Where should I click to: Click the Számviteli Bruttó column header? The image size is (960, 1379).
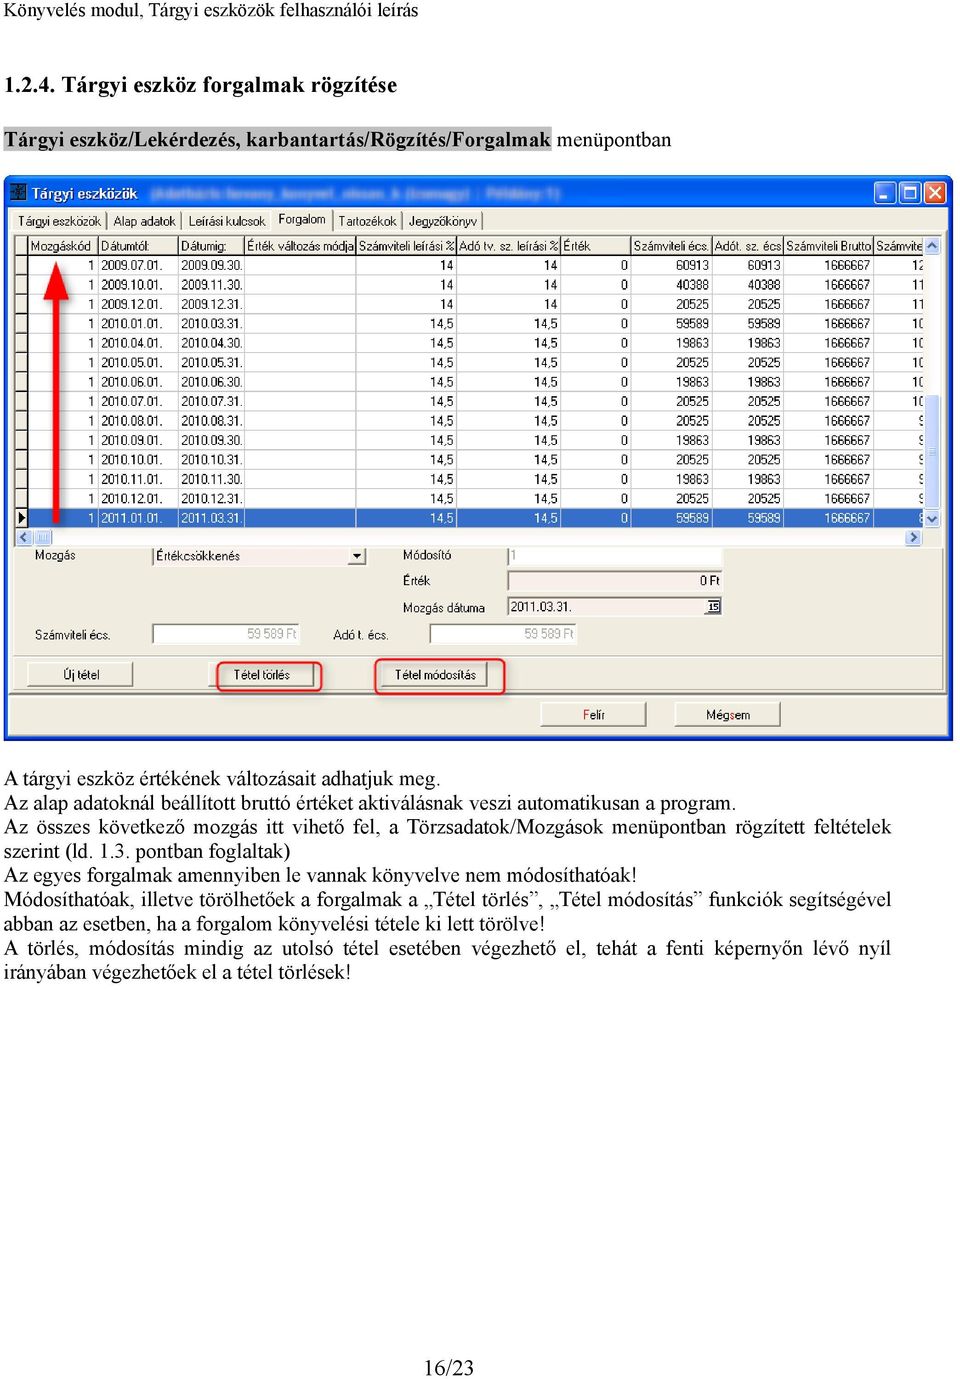point(828,246)
